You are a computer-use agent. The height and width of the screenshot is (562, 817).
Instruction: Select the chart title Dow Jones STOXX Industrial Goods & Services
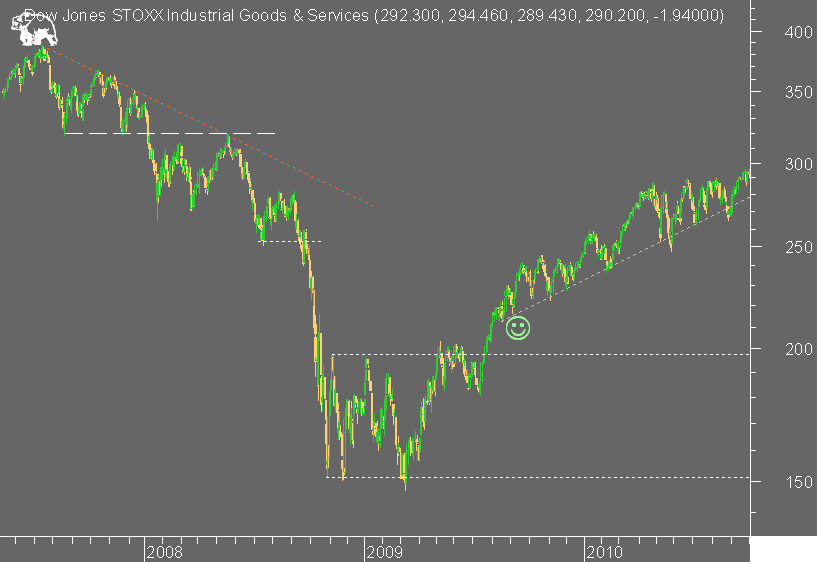[196, 16]
